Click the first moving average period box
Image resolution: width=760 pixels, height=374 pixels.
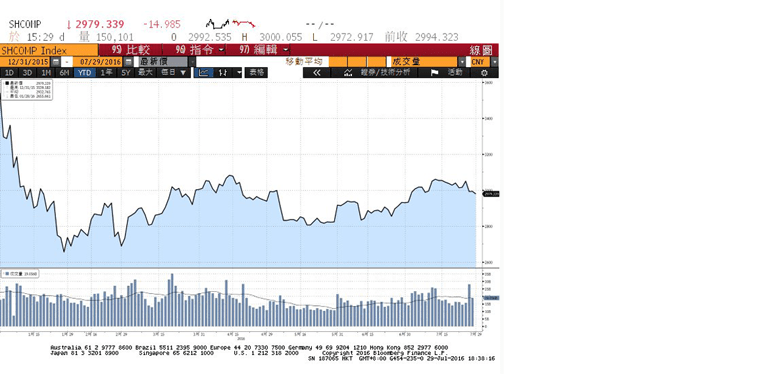(x=338, y=62)
